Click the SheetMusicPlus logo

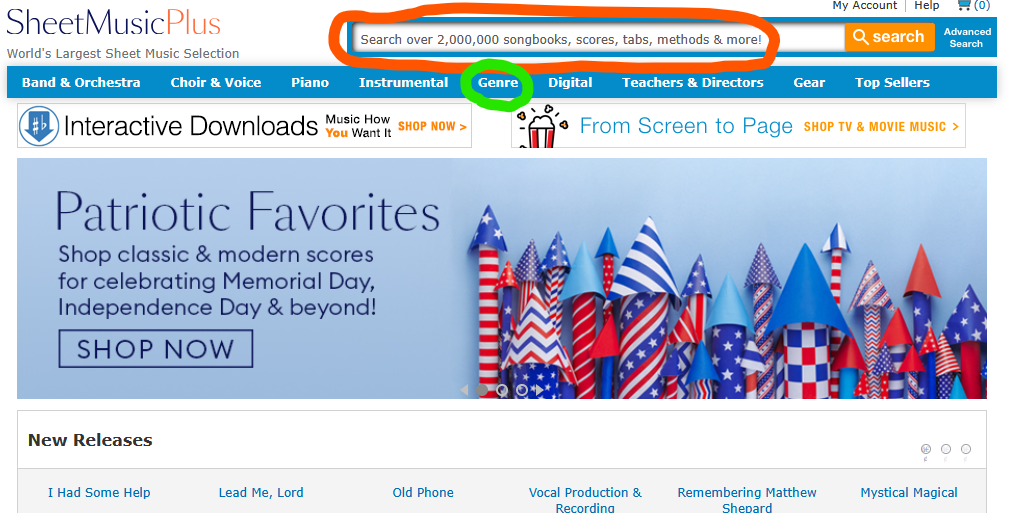pos(114,23)
